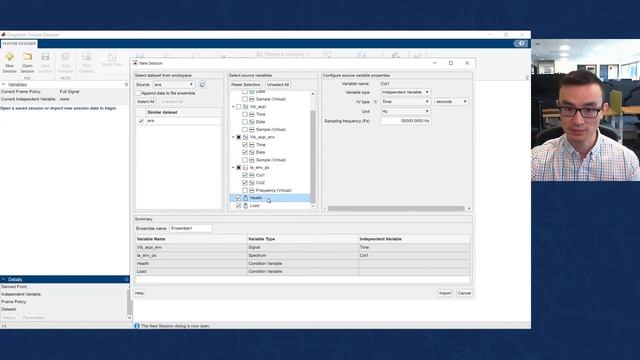The width and height of the screenshot is (640, 360).
Task: Click the MATLAB logo in main title bar
Action: pyautogui.click(x=3, y=35)
